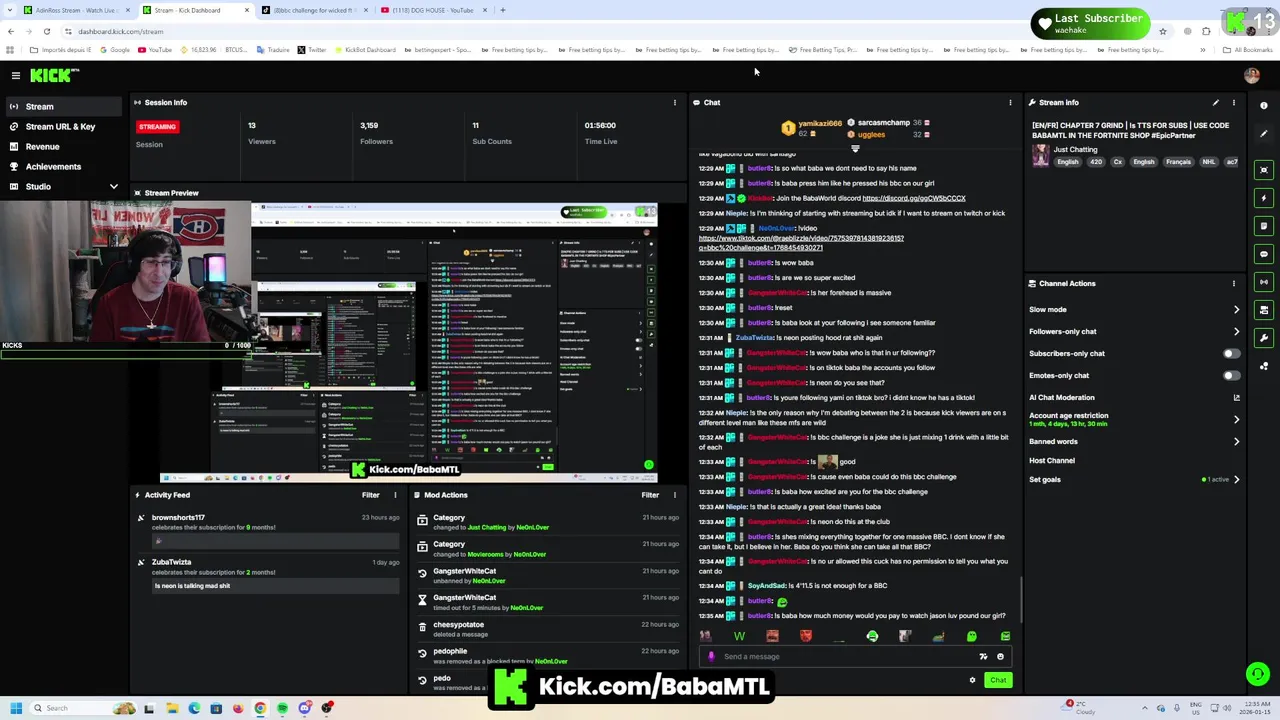The image size is (1280, 720).
Task: Click the browser address bar
Action: [600, 31]
